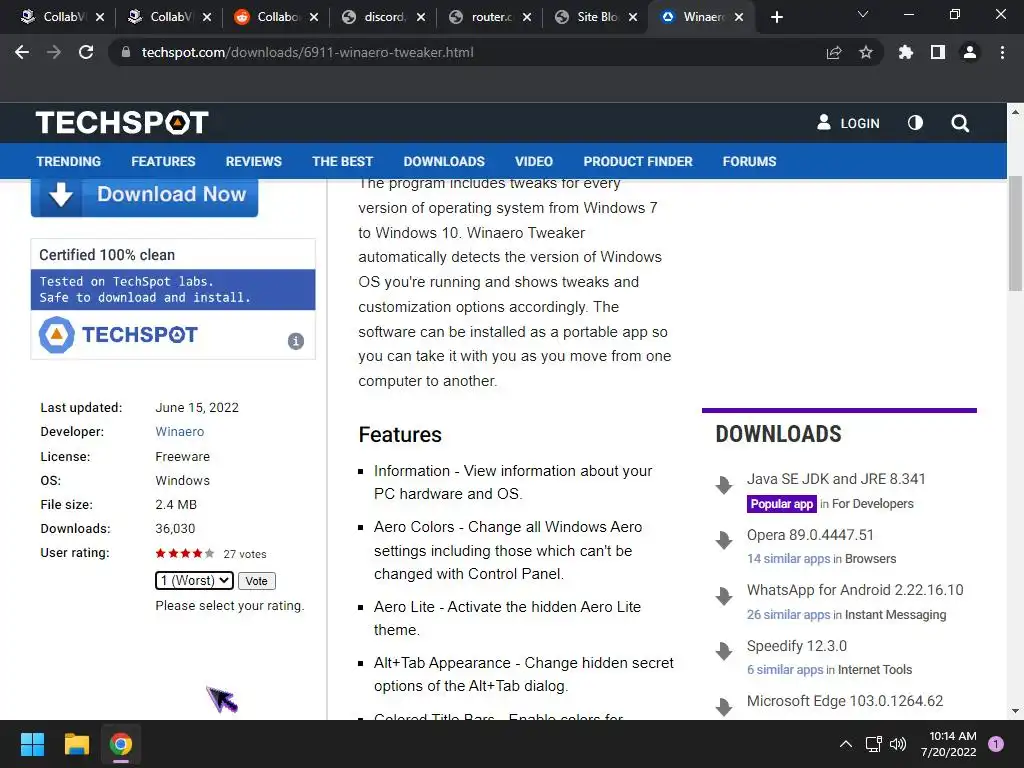Click the user rating stars
Screen dimensions: 1024x768
tap(185, 553)
